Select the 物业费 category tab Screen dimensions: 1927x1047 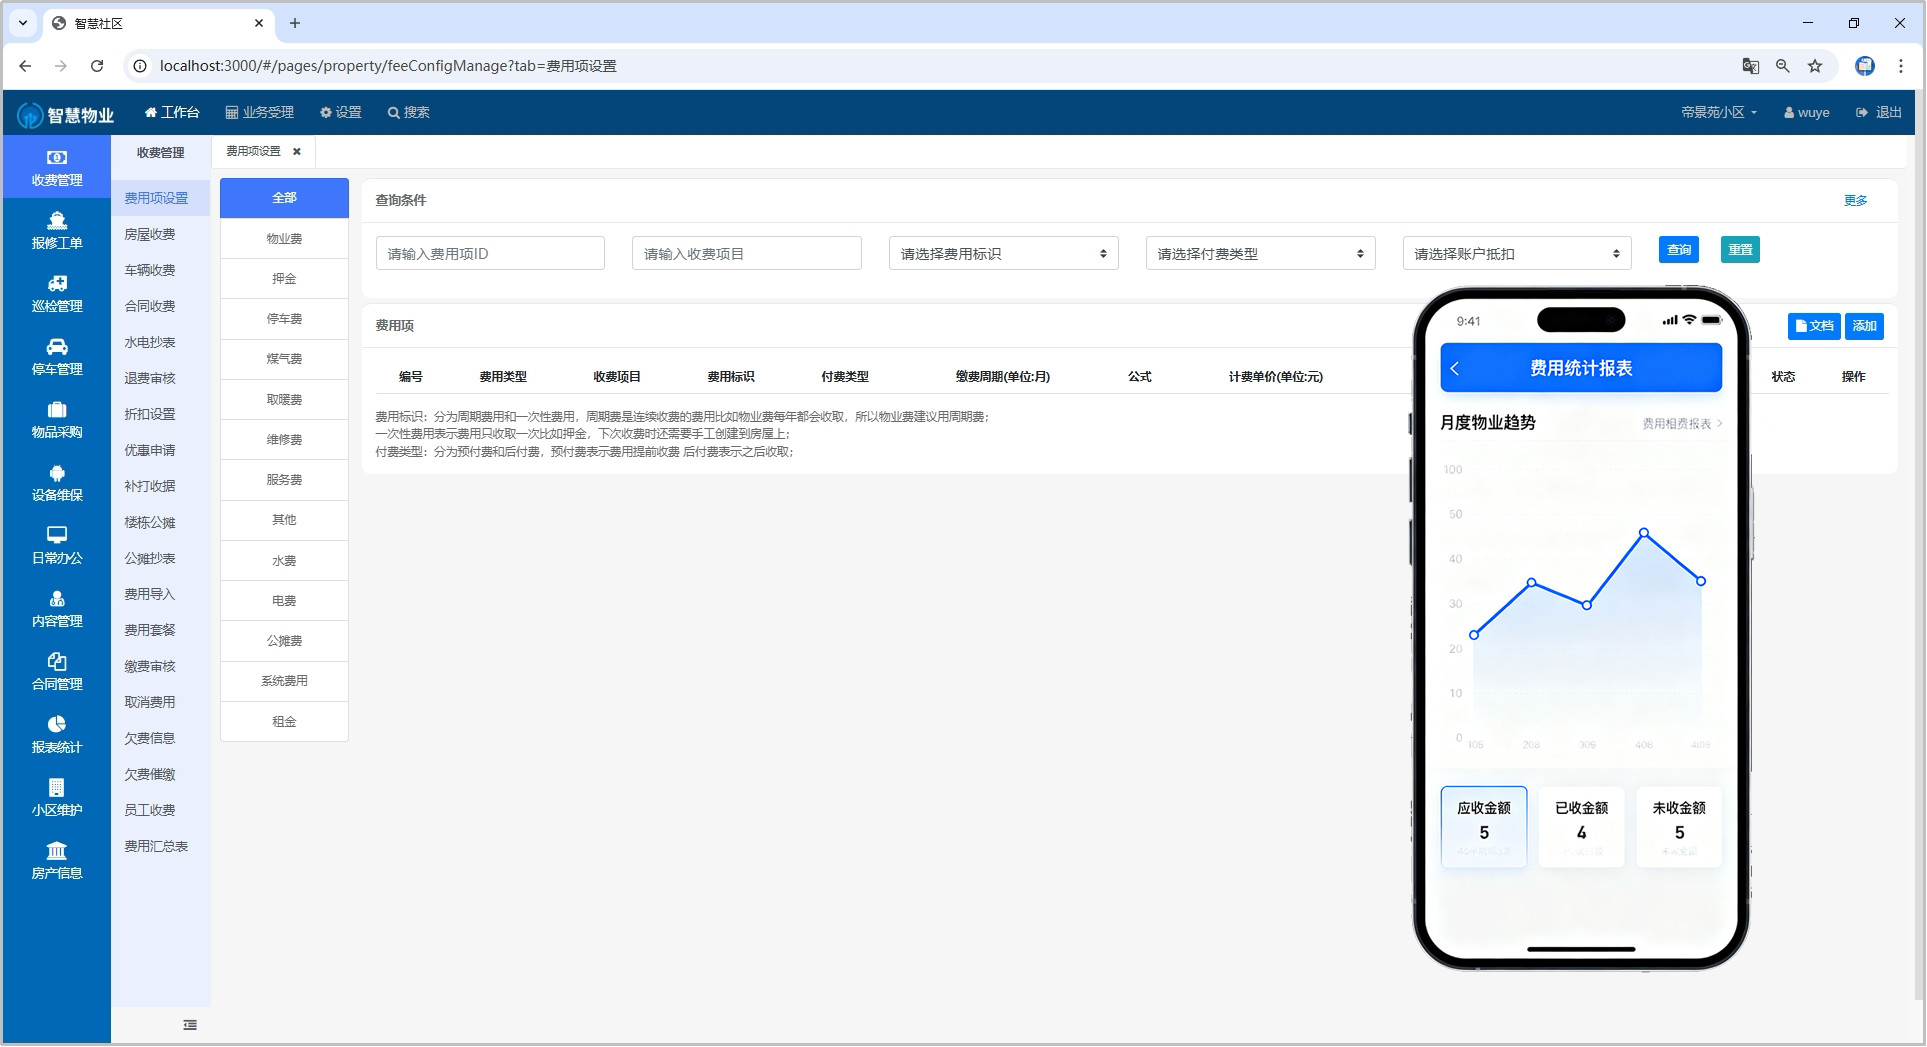point(284,239)
